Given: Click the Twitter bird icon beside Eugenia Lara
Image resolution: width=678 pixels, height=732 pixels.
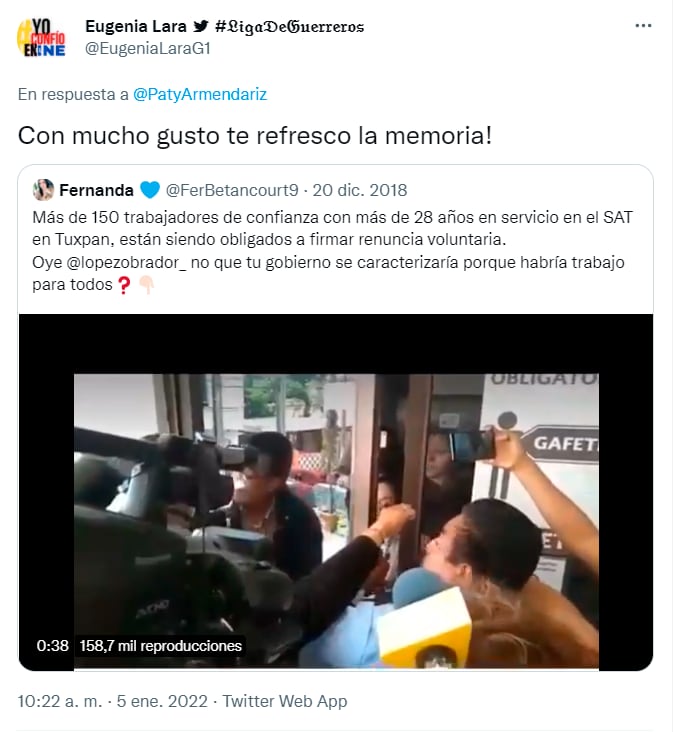Looking at the screenshot, I should click(x=201, y=26).
